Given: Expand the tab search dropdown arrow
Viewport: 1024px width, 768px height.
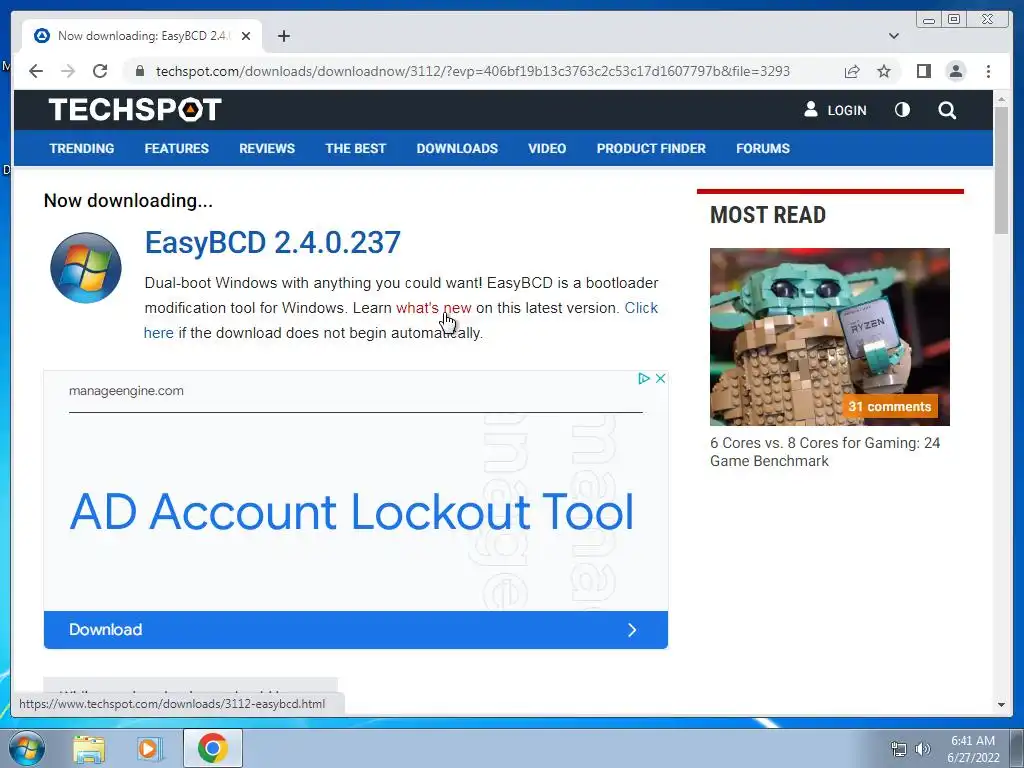Looking at the screenshot, I should tap(894, 36).
